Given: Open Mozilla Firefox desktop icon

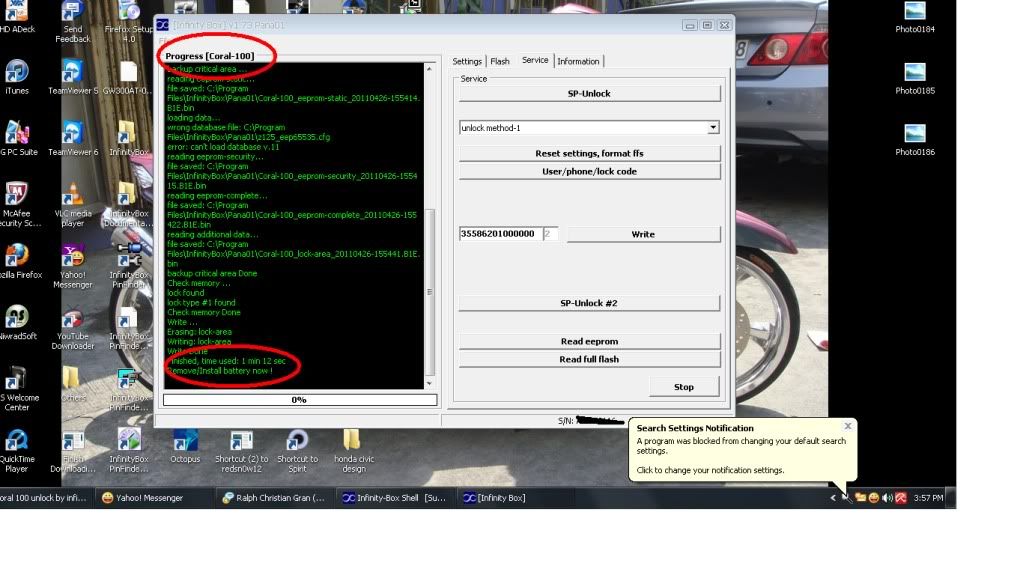Looking at the screenshot, I should (x=18, y=261).
